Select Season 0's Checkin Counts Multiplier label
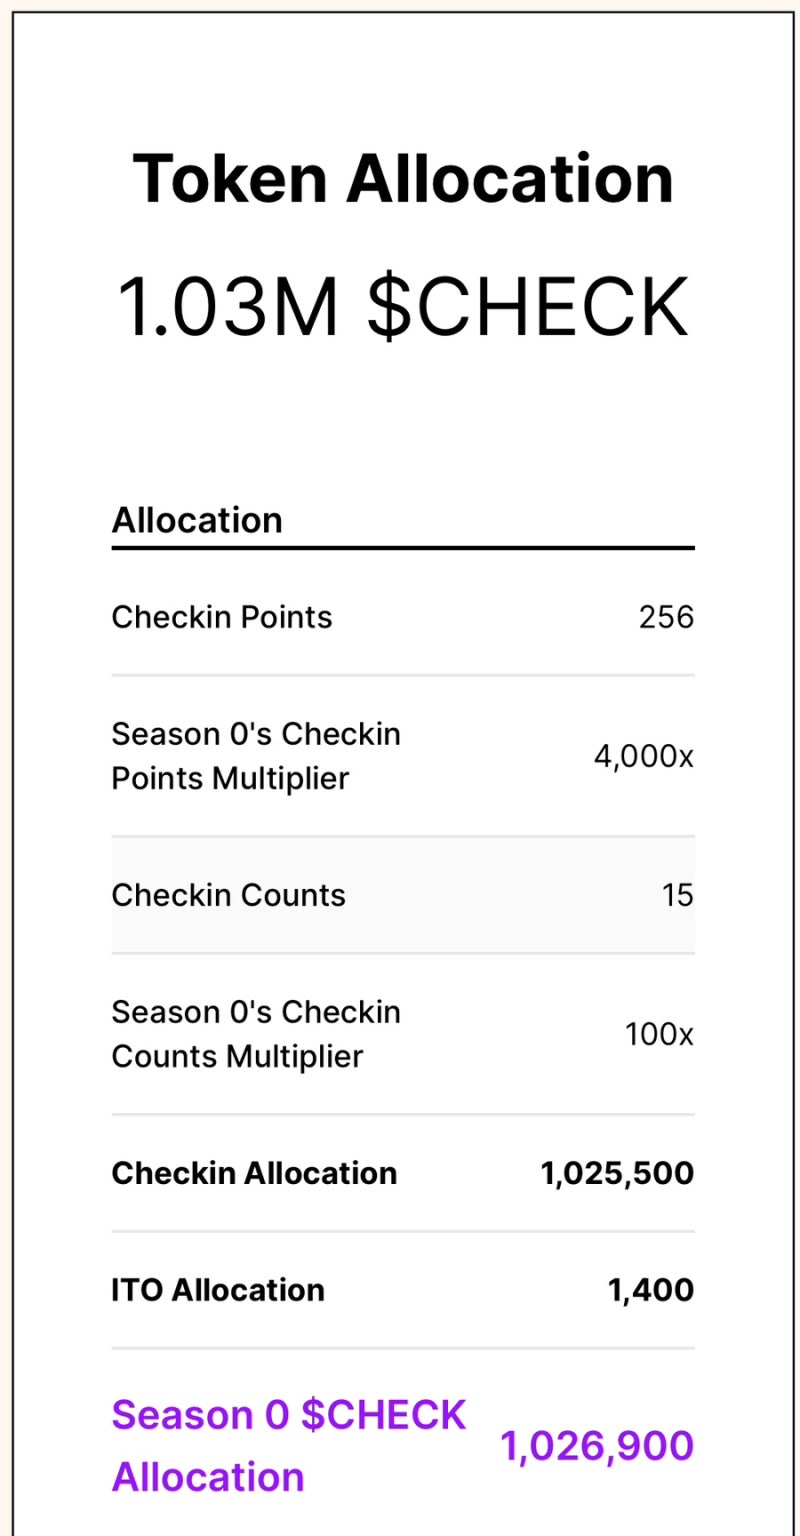 (255, 1034)
